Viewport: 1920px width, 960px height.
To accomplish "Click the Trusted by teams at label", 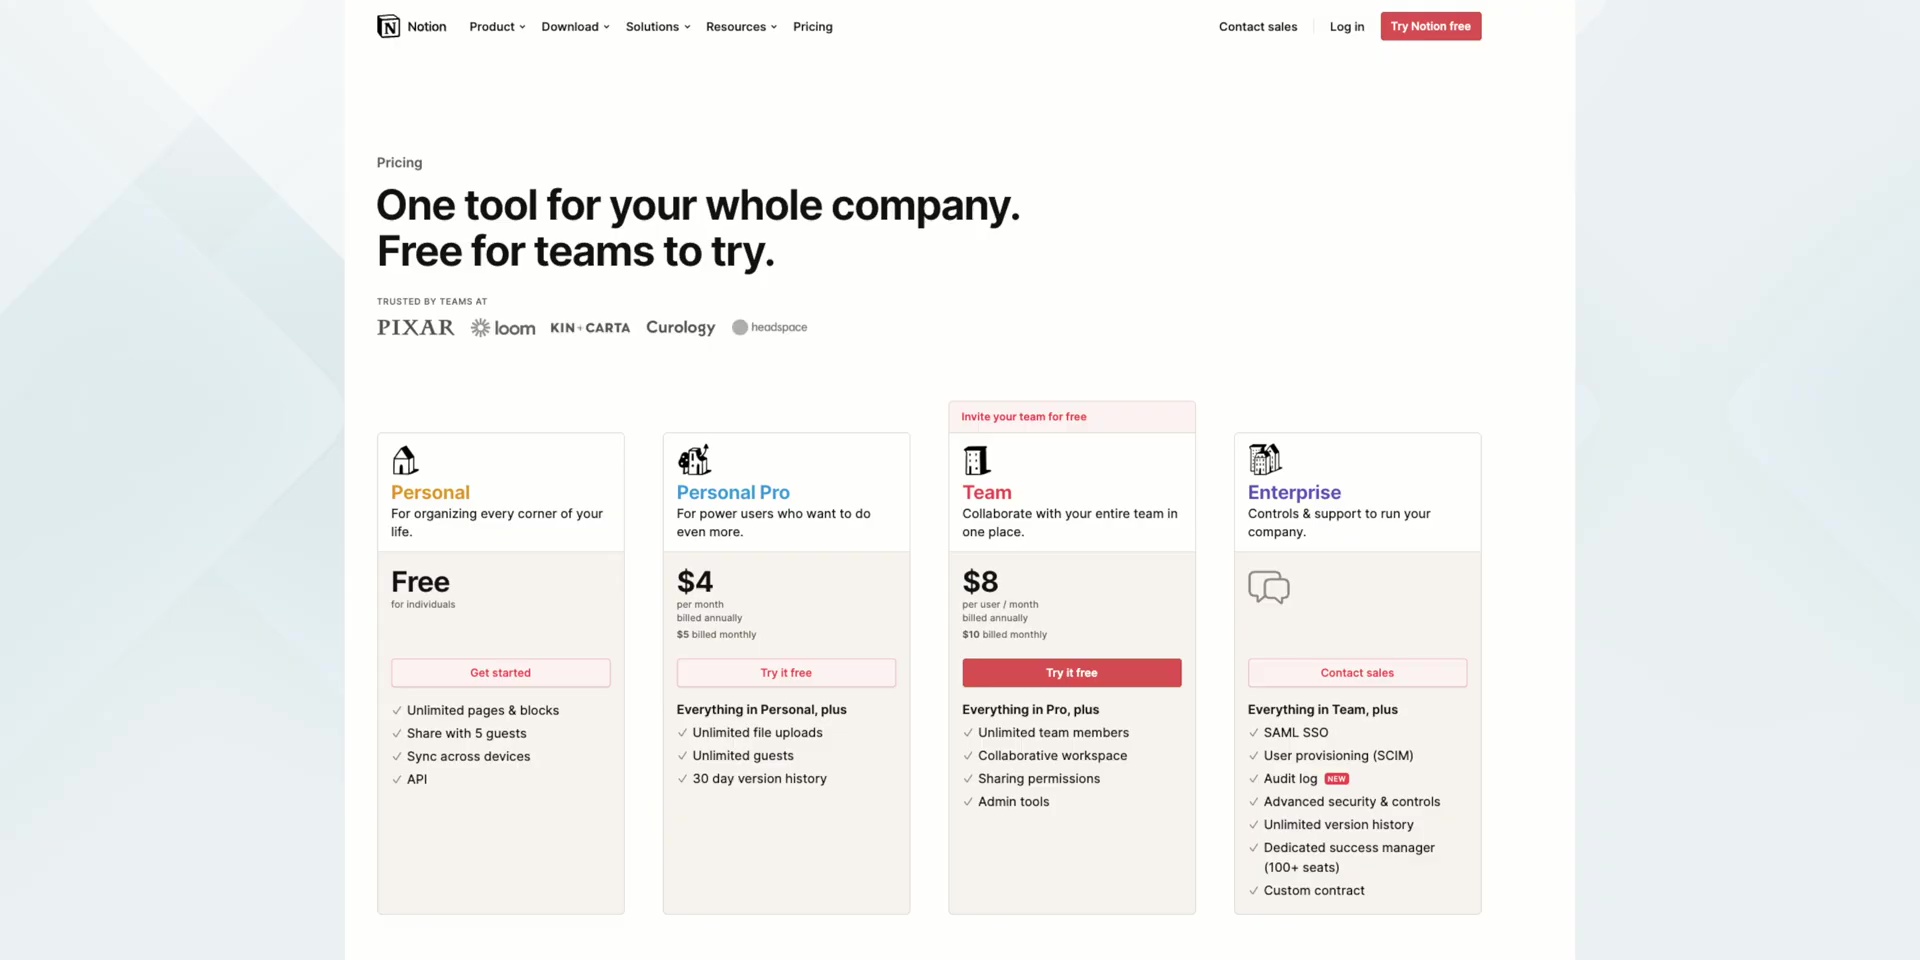I will pos(432,301).
